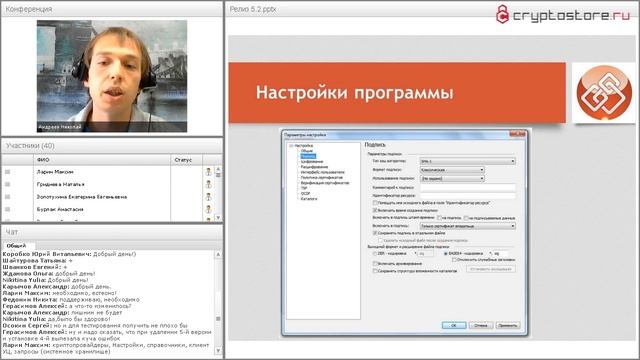Uncheck 'Сохранять подпись в отдельном файле'
640x360 pixels.
375,233
